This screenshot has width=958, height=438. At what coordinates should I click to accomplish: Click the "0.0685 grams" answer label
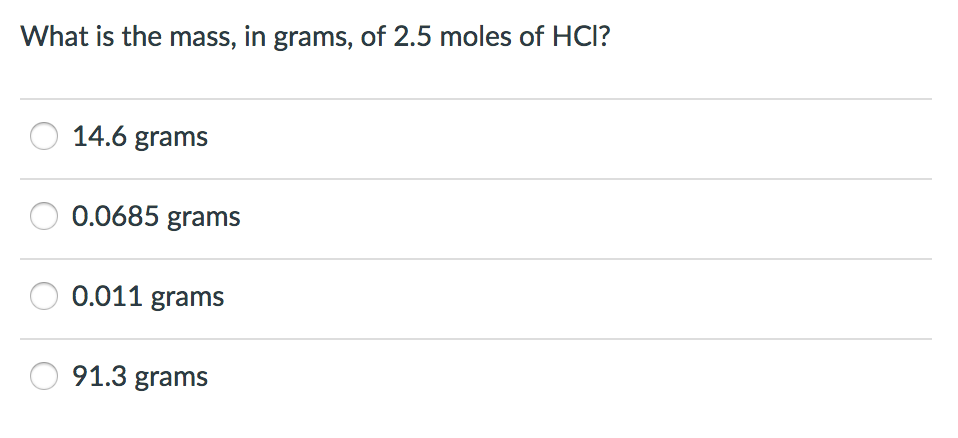[x=156, y=217]
